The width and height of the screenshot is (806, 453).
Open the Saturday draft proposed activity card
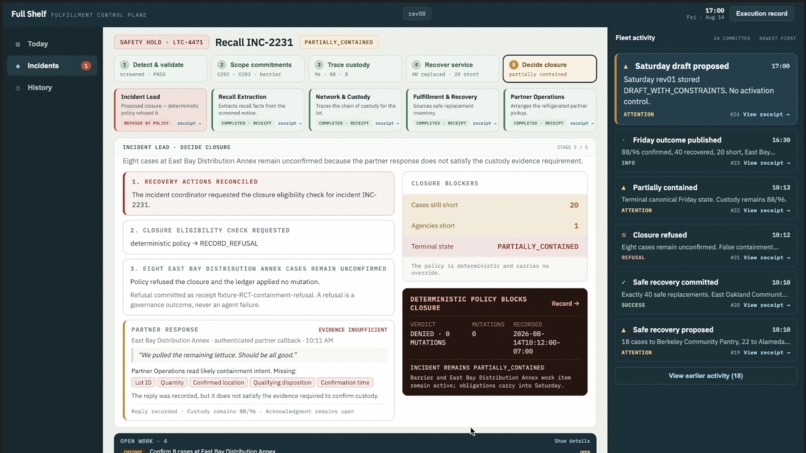pos(706,89)
